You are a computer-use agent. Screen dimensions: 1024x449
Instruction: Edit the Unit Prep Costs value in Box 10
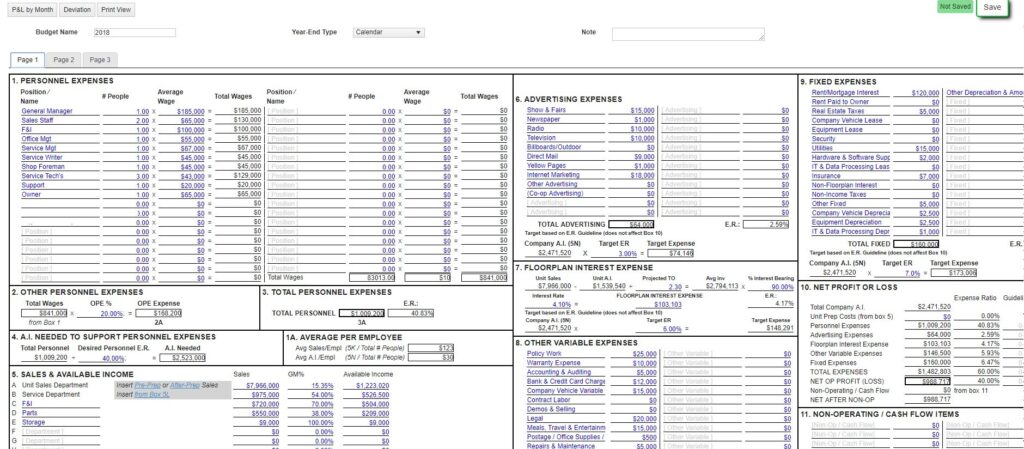[x=927, y=317]
